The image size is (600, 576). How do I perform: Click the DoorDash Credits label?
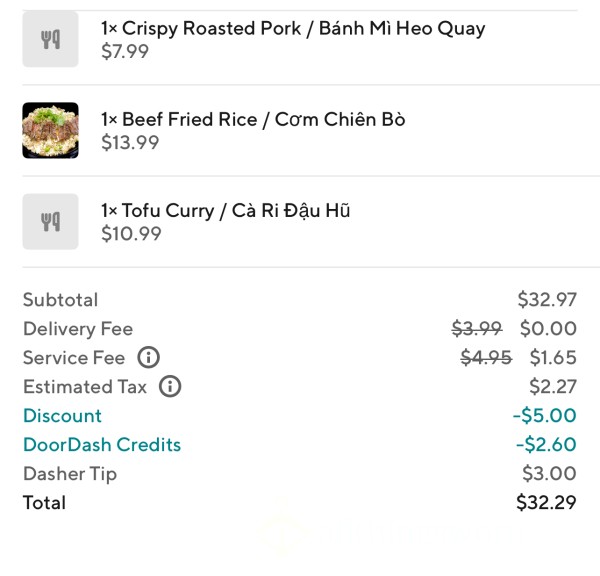[x=102, y=445]
